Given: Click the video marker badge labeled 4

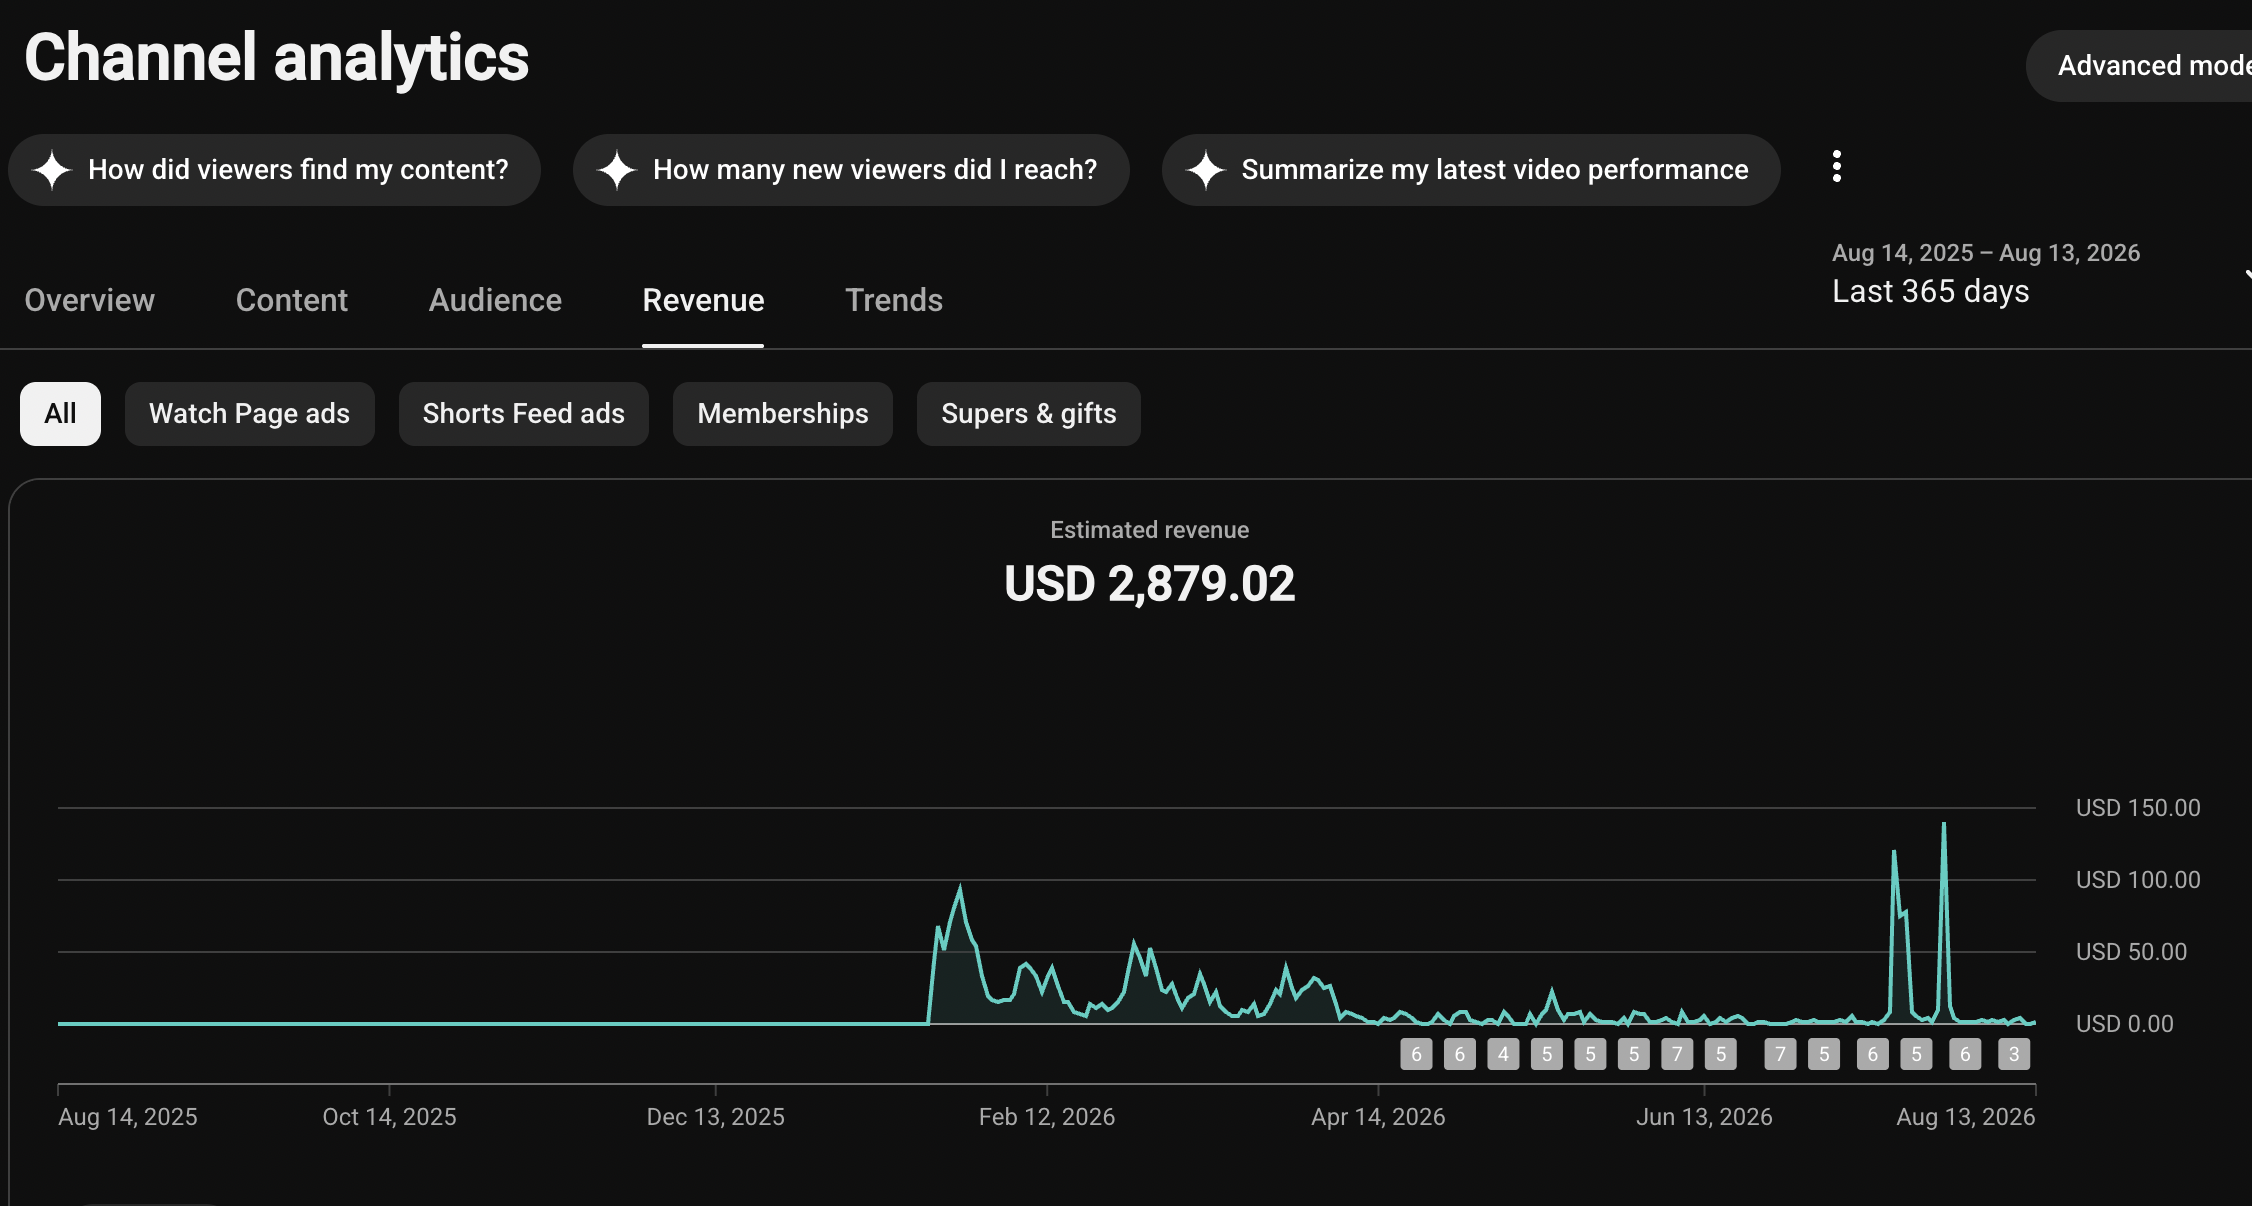Looking at the screenshot, I should (x=1503, y=1054).
